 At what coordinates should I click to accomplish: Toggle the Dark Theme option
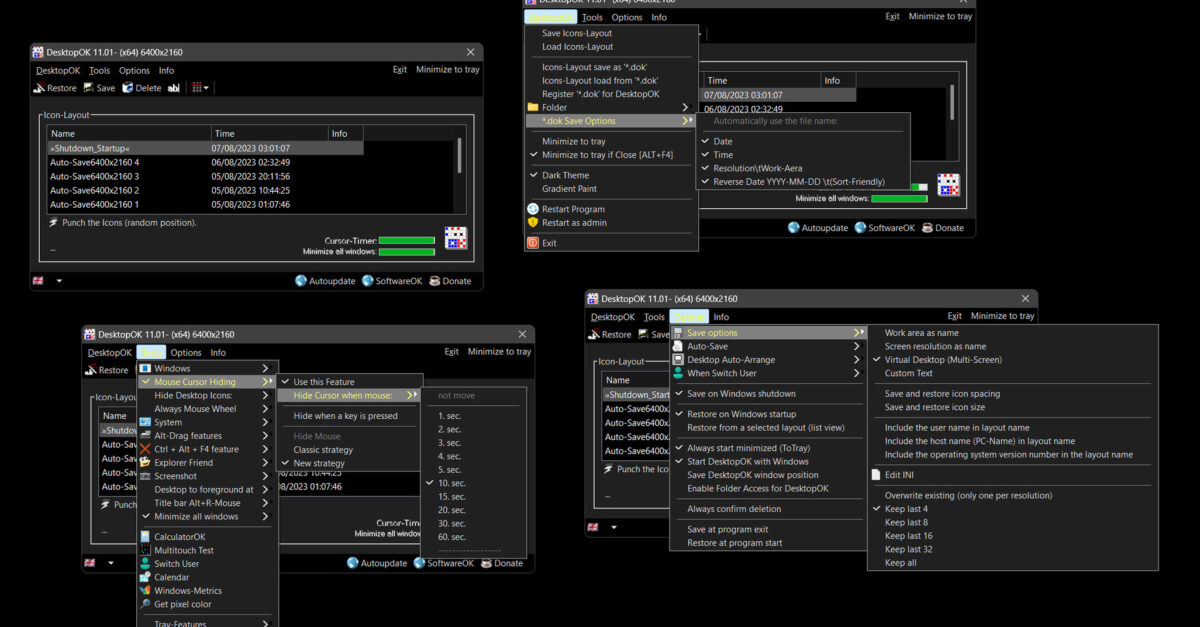[565, 175]
